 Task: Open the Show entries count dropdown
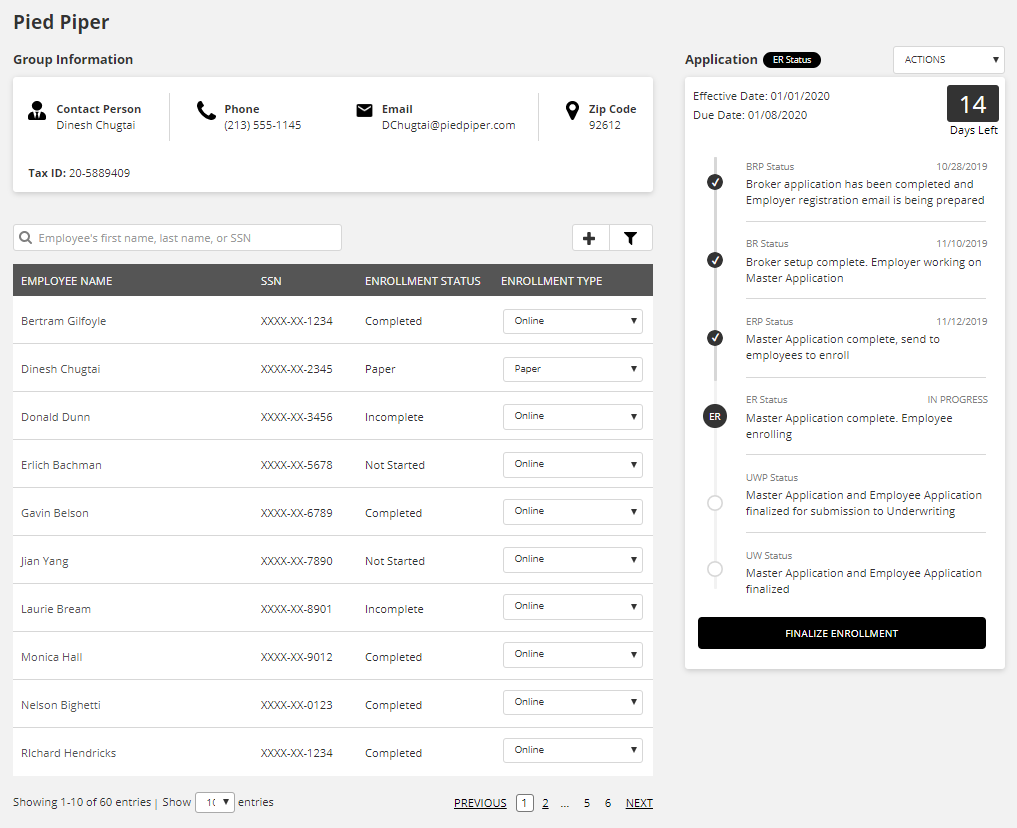(215, 802)
